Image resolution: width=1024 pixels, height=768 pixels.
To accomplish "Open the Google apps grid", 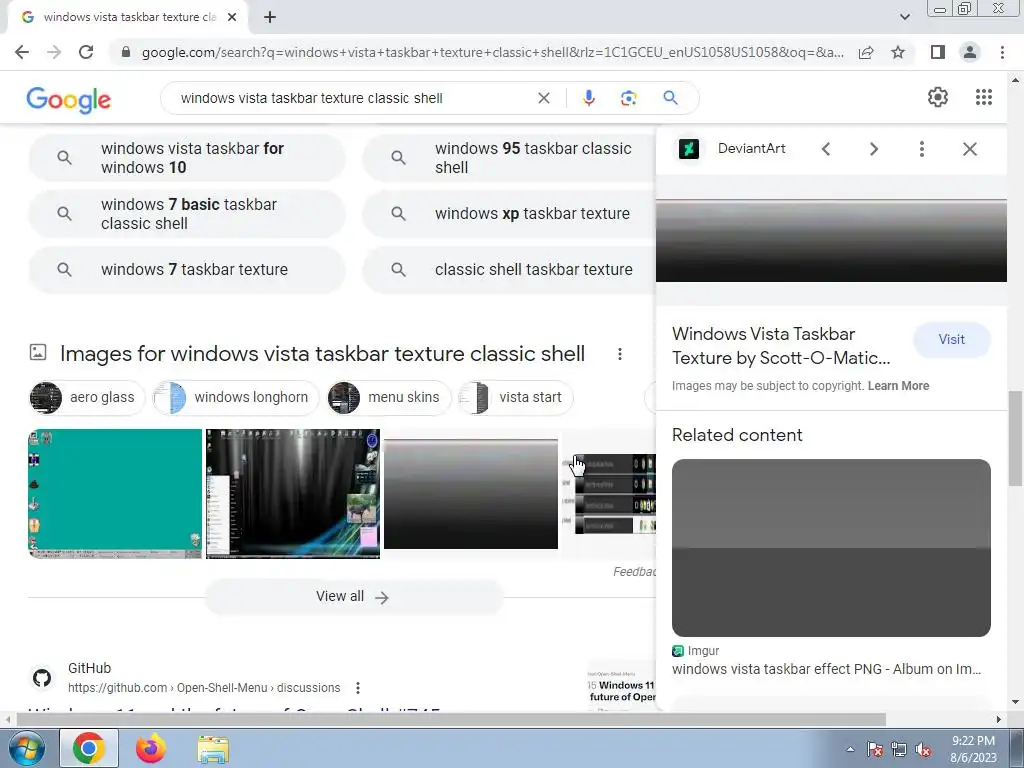I will (984, 97).
